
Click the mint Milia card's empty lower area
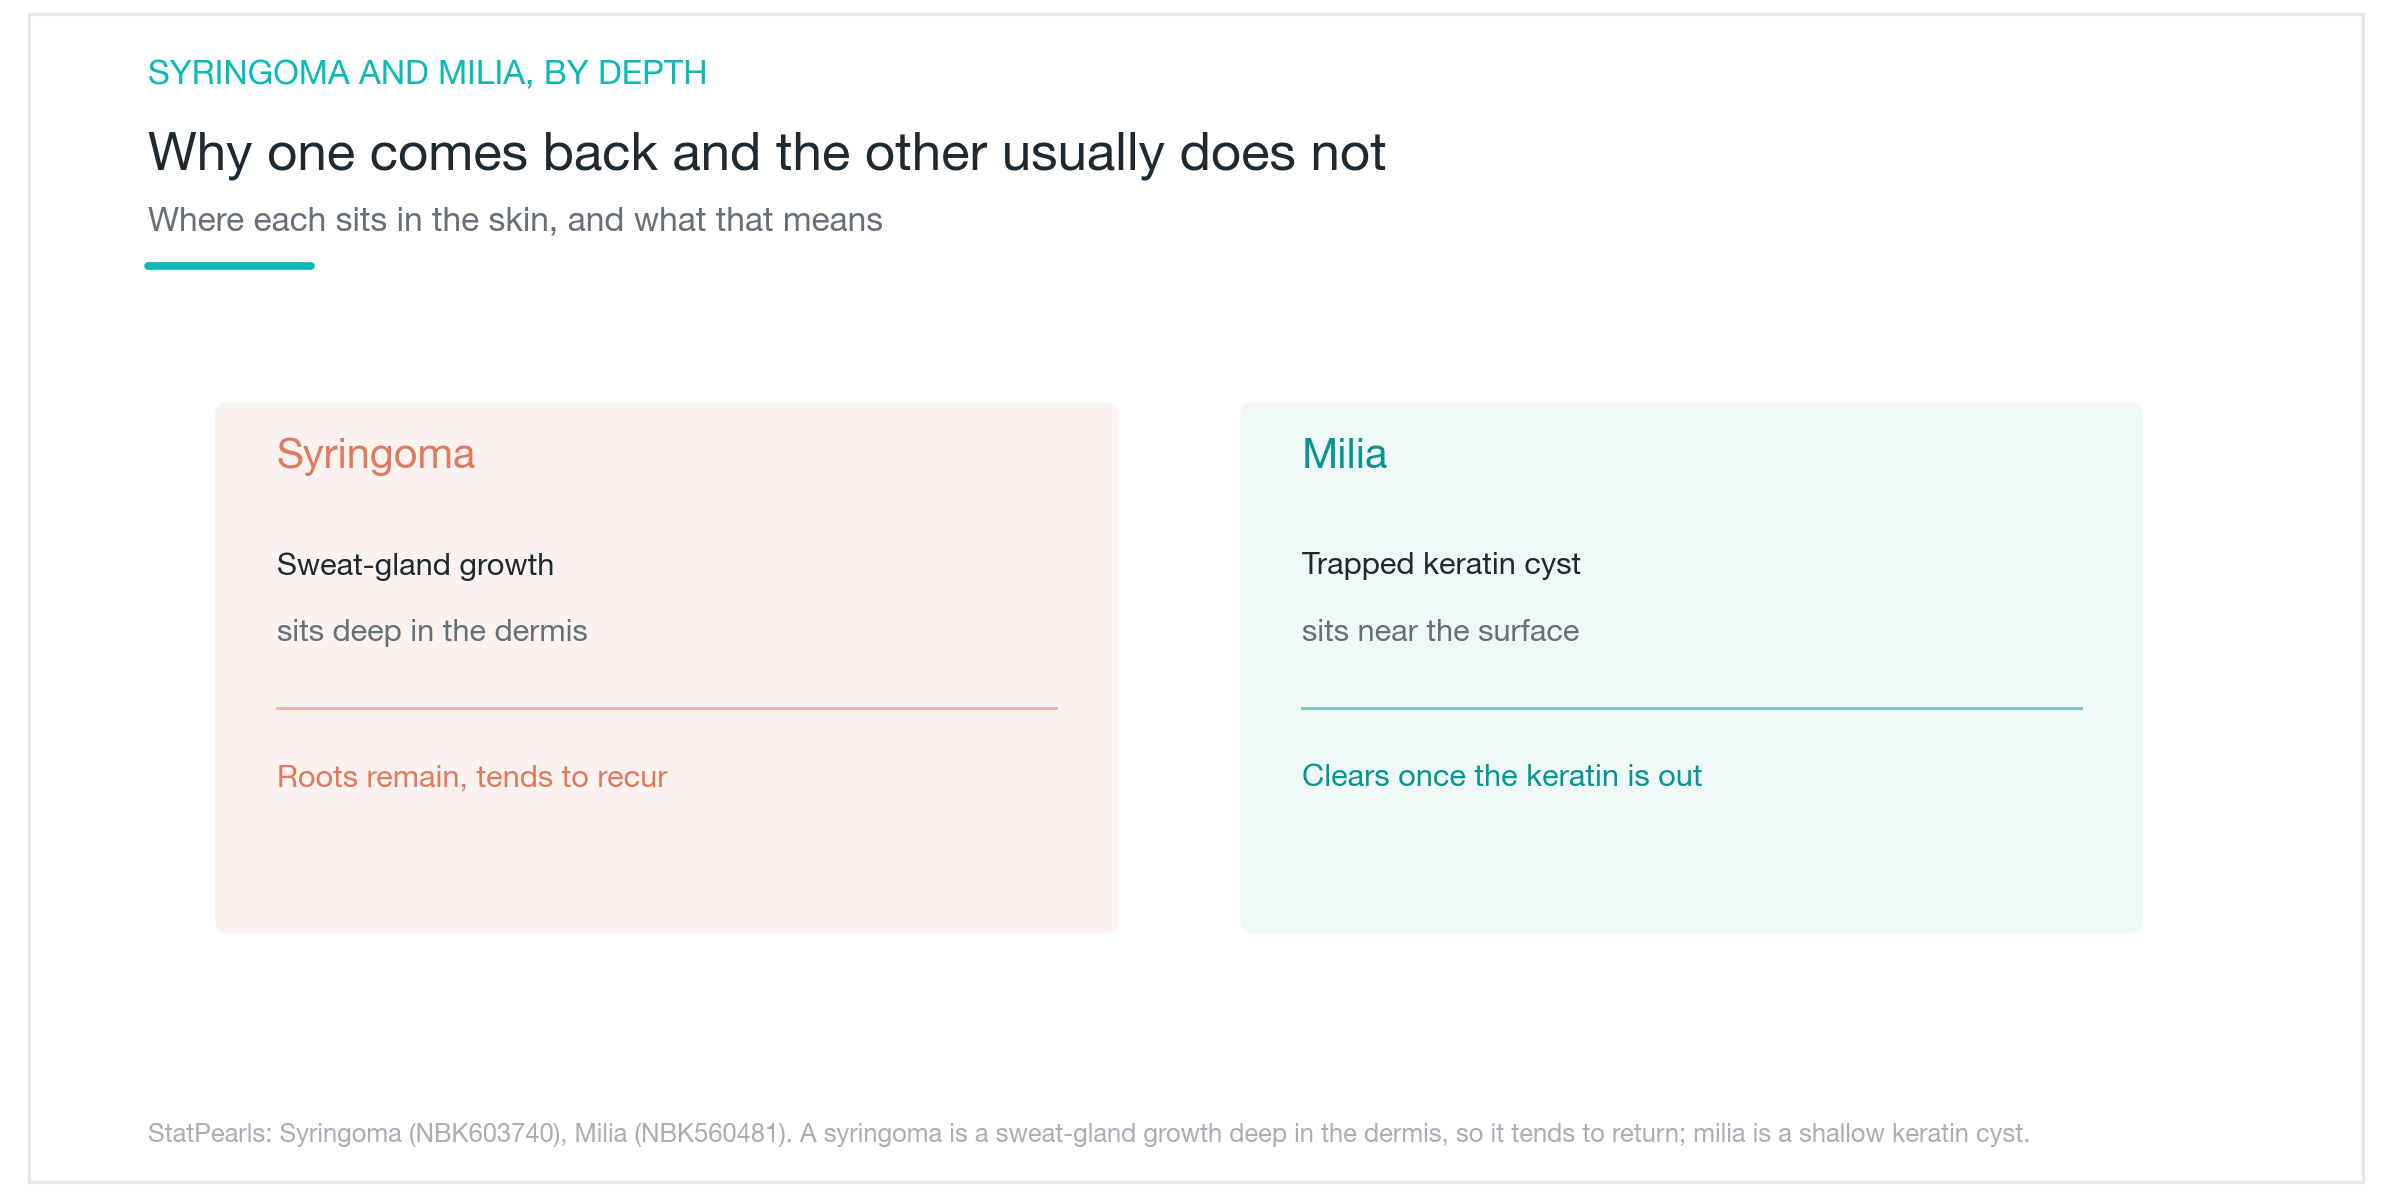(x=1691, y=865)
